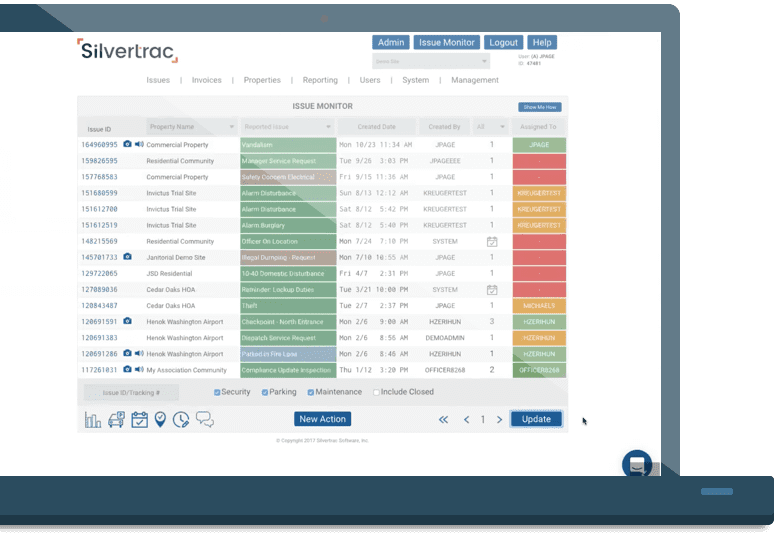Enable the Include Closed checkbox
Screen dimensions: 777x538
pyautogui.click(x=377, y=392)
